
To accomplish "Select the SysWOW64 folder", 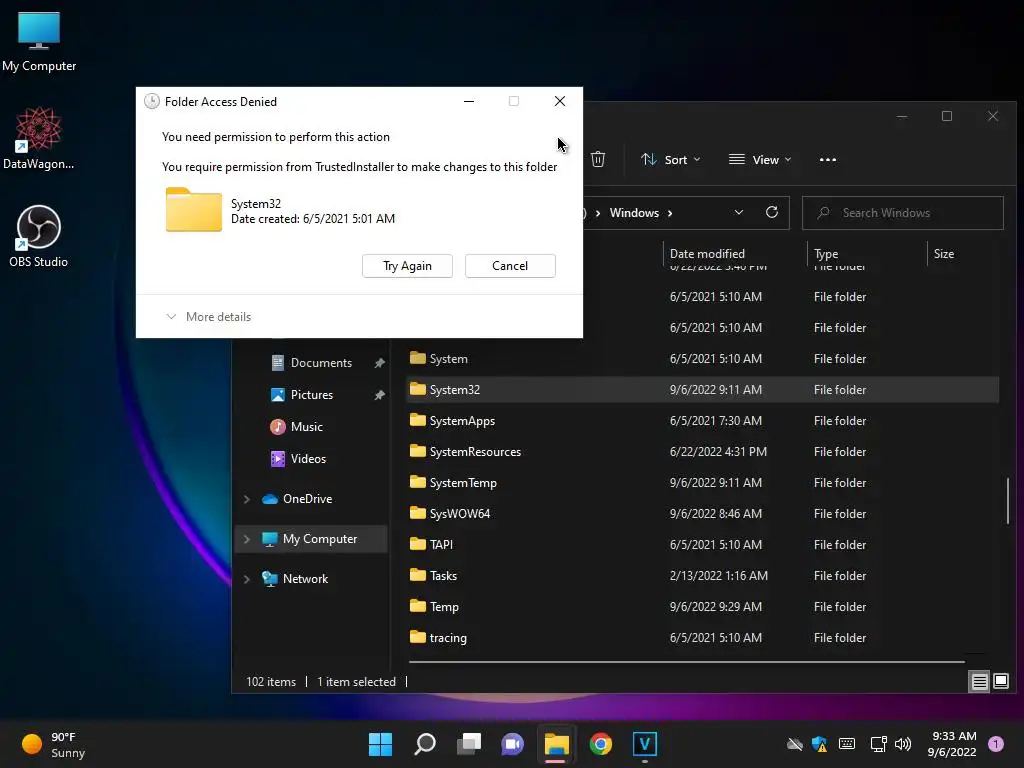I will (702, 514).
